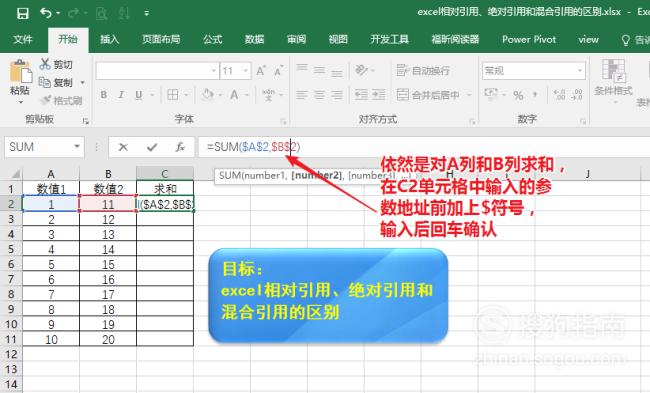Viewport: 650px width, 393px height.
Task: Expand the 粘贴 options arrow
Action: (x=20, y=102)
